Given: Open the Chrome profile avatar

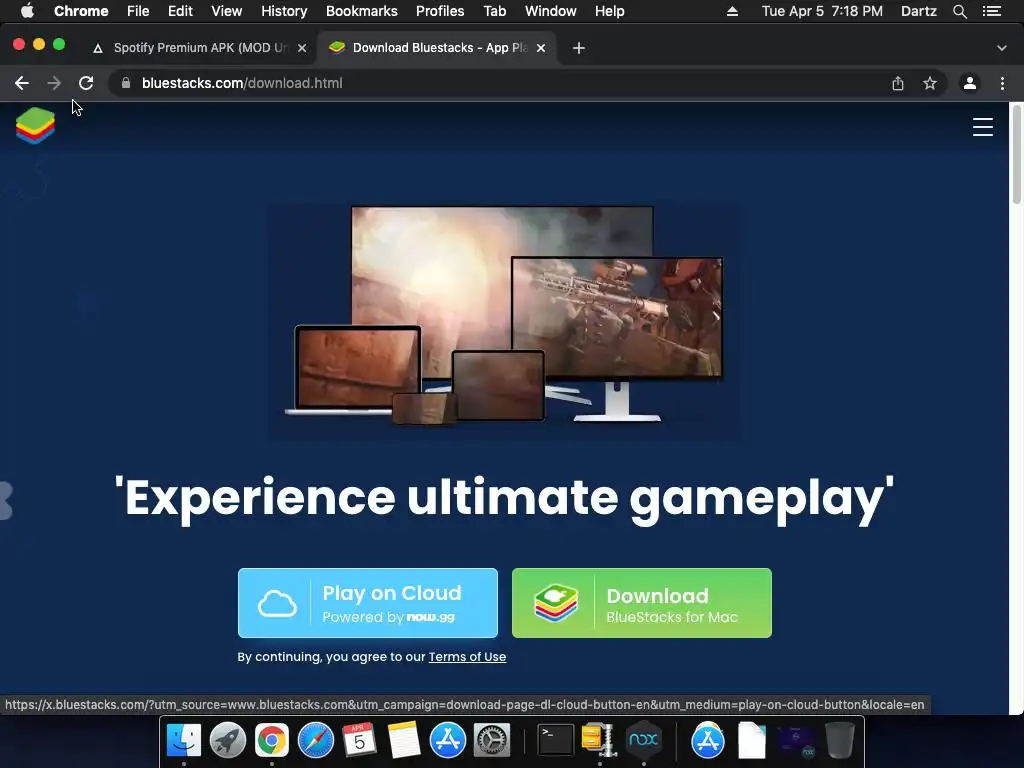Looking at the screenshot, I should pos(970,83).
